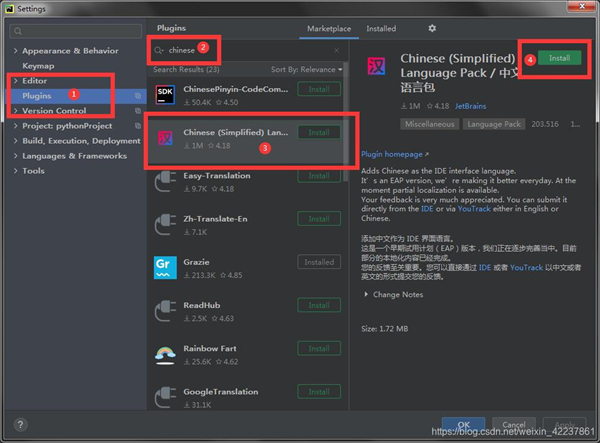Switch to the Marketplace tab
The height and width of the screenshot is (443, 600).
328,29
